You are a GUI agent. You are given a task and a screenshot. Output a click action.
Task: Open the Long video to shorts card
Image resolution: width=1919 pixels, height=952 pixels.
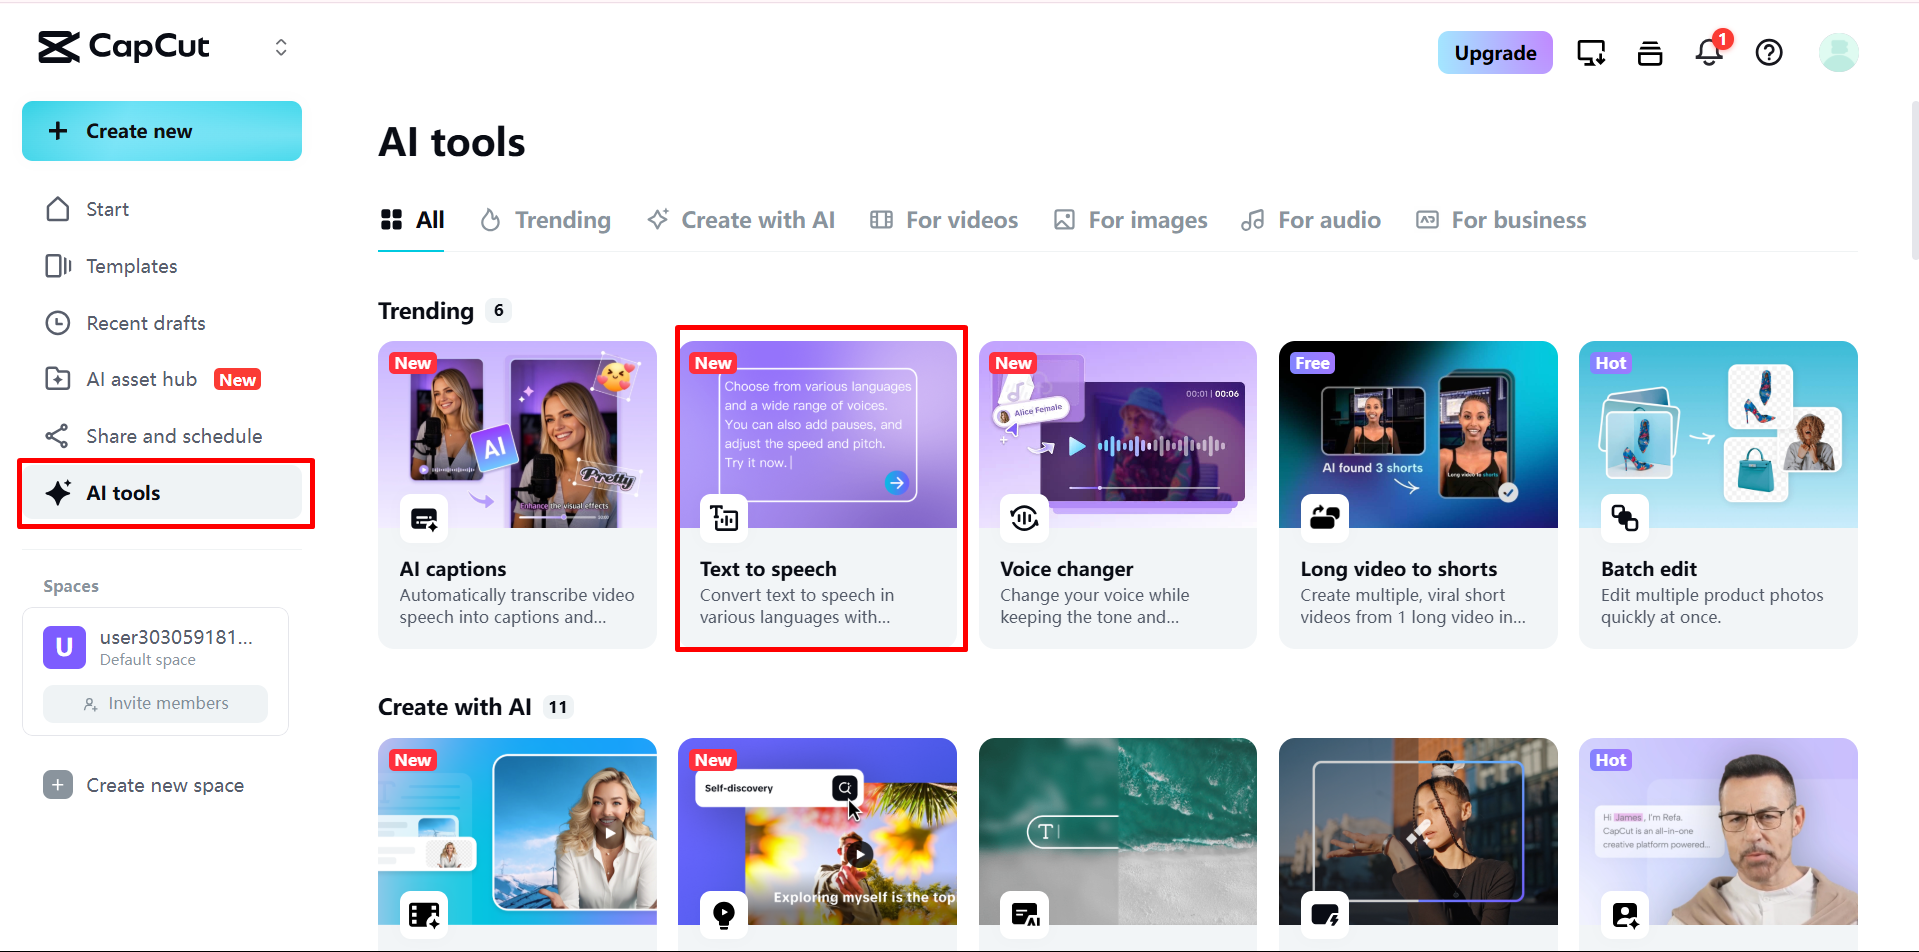[x=1418, y=495]
